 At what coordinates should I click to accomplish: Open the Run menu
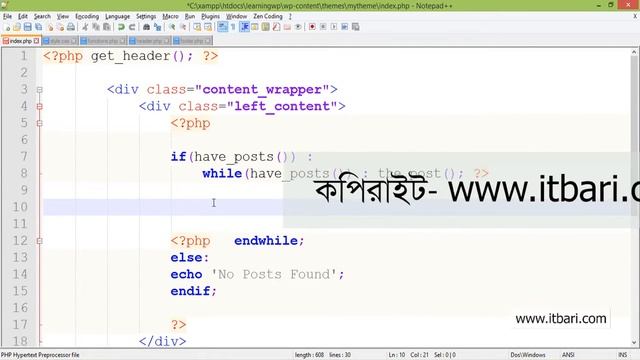coord(190,16)
